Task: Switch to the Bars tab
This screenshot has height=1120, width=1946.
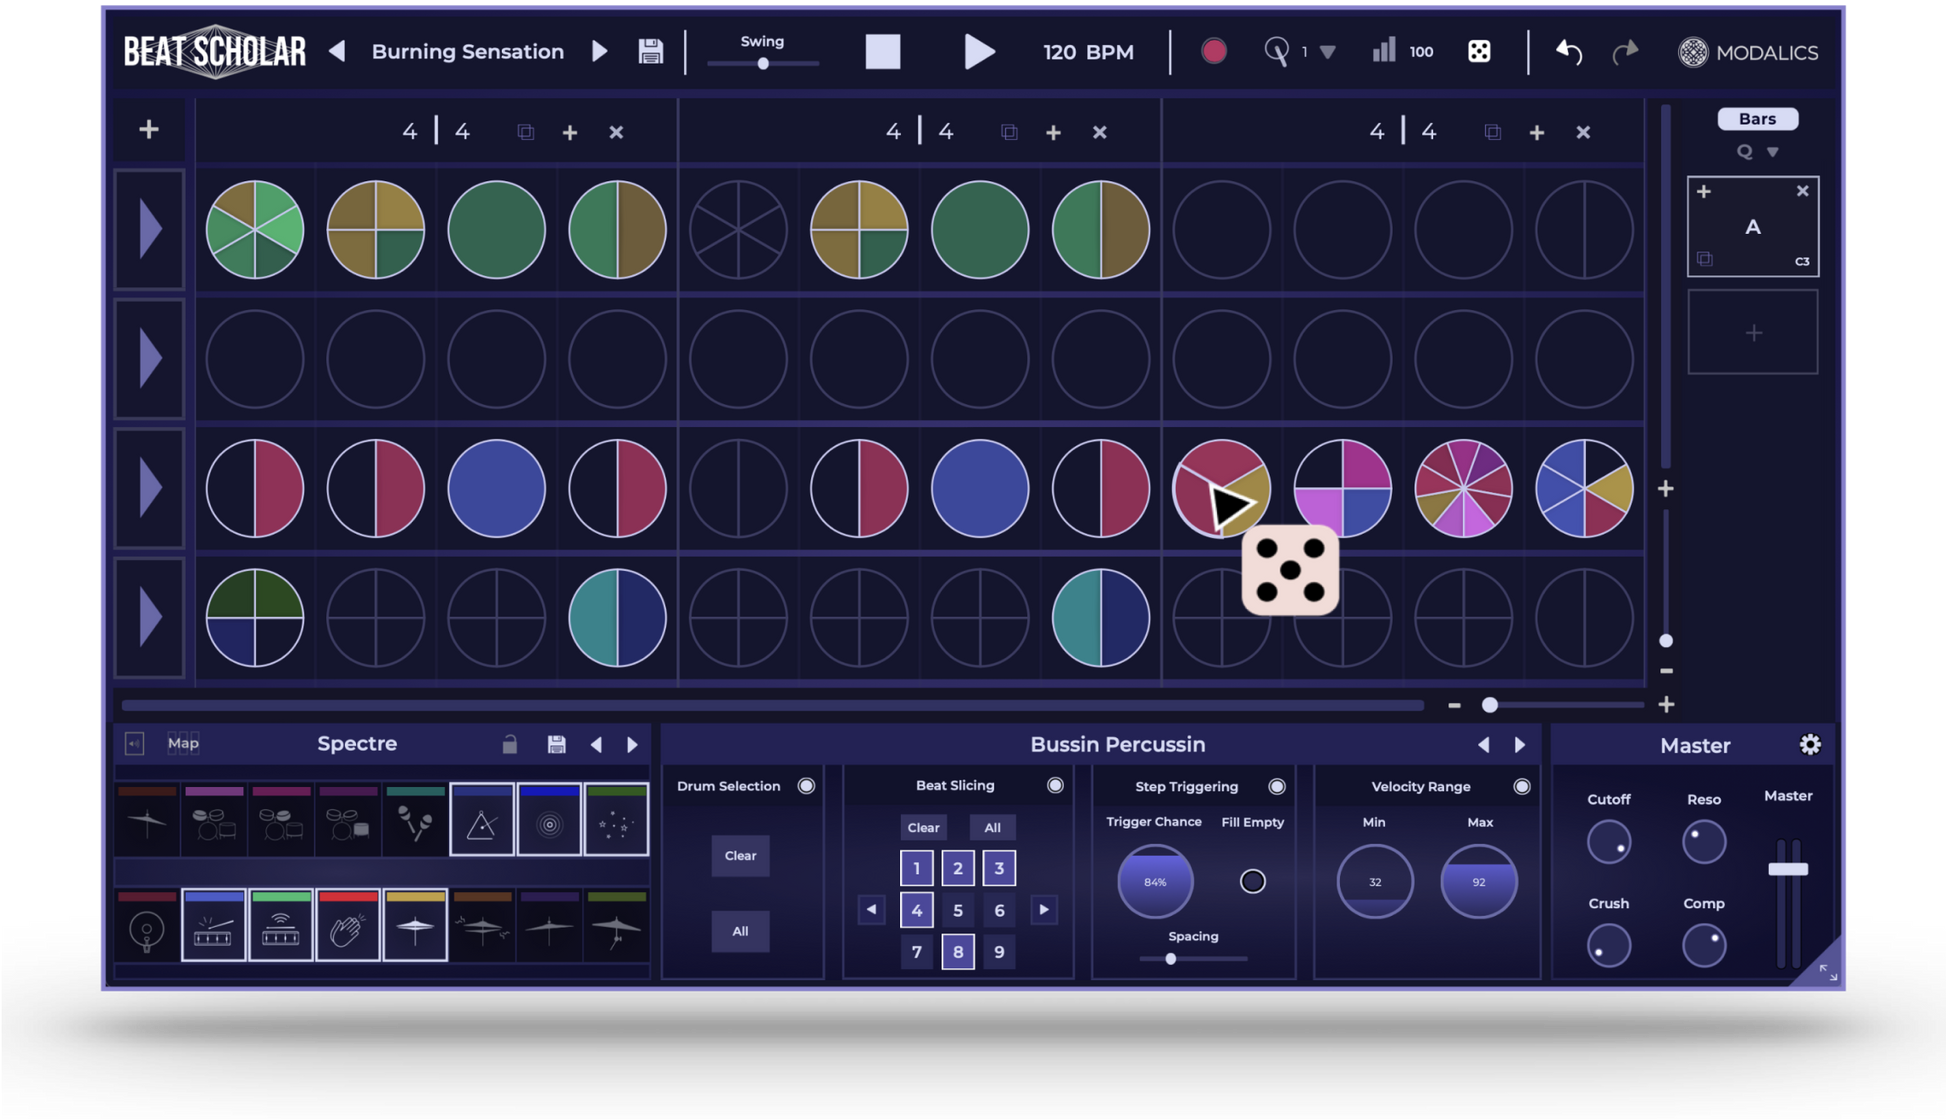Action: (x=1757, y=119)
